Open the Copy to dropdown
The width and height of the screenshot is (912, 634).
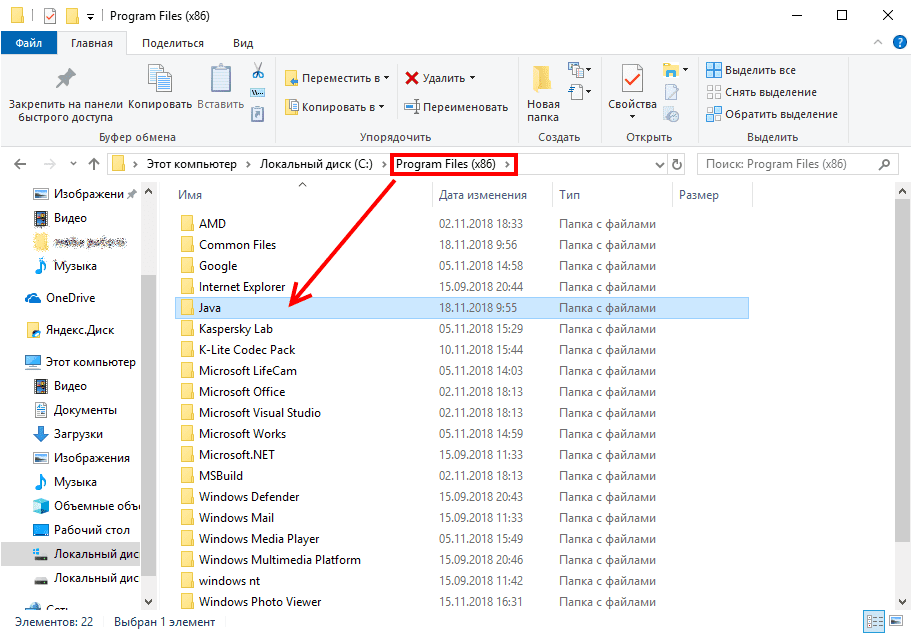click(337, 107)
